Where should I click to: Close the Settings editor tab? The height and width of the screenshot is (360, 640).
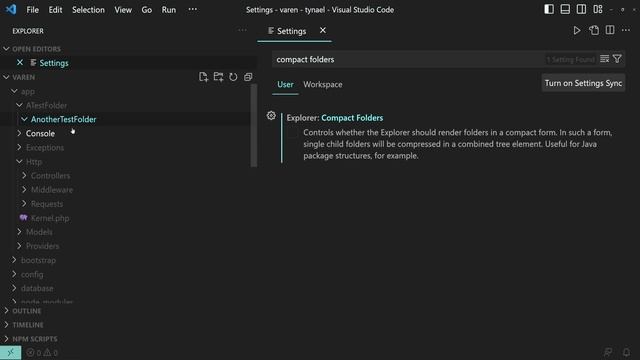pyautogui.click(x=323, y=31)
